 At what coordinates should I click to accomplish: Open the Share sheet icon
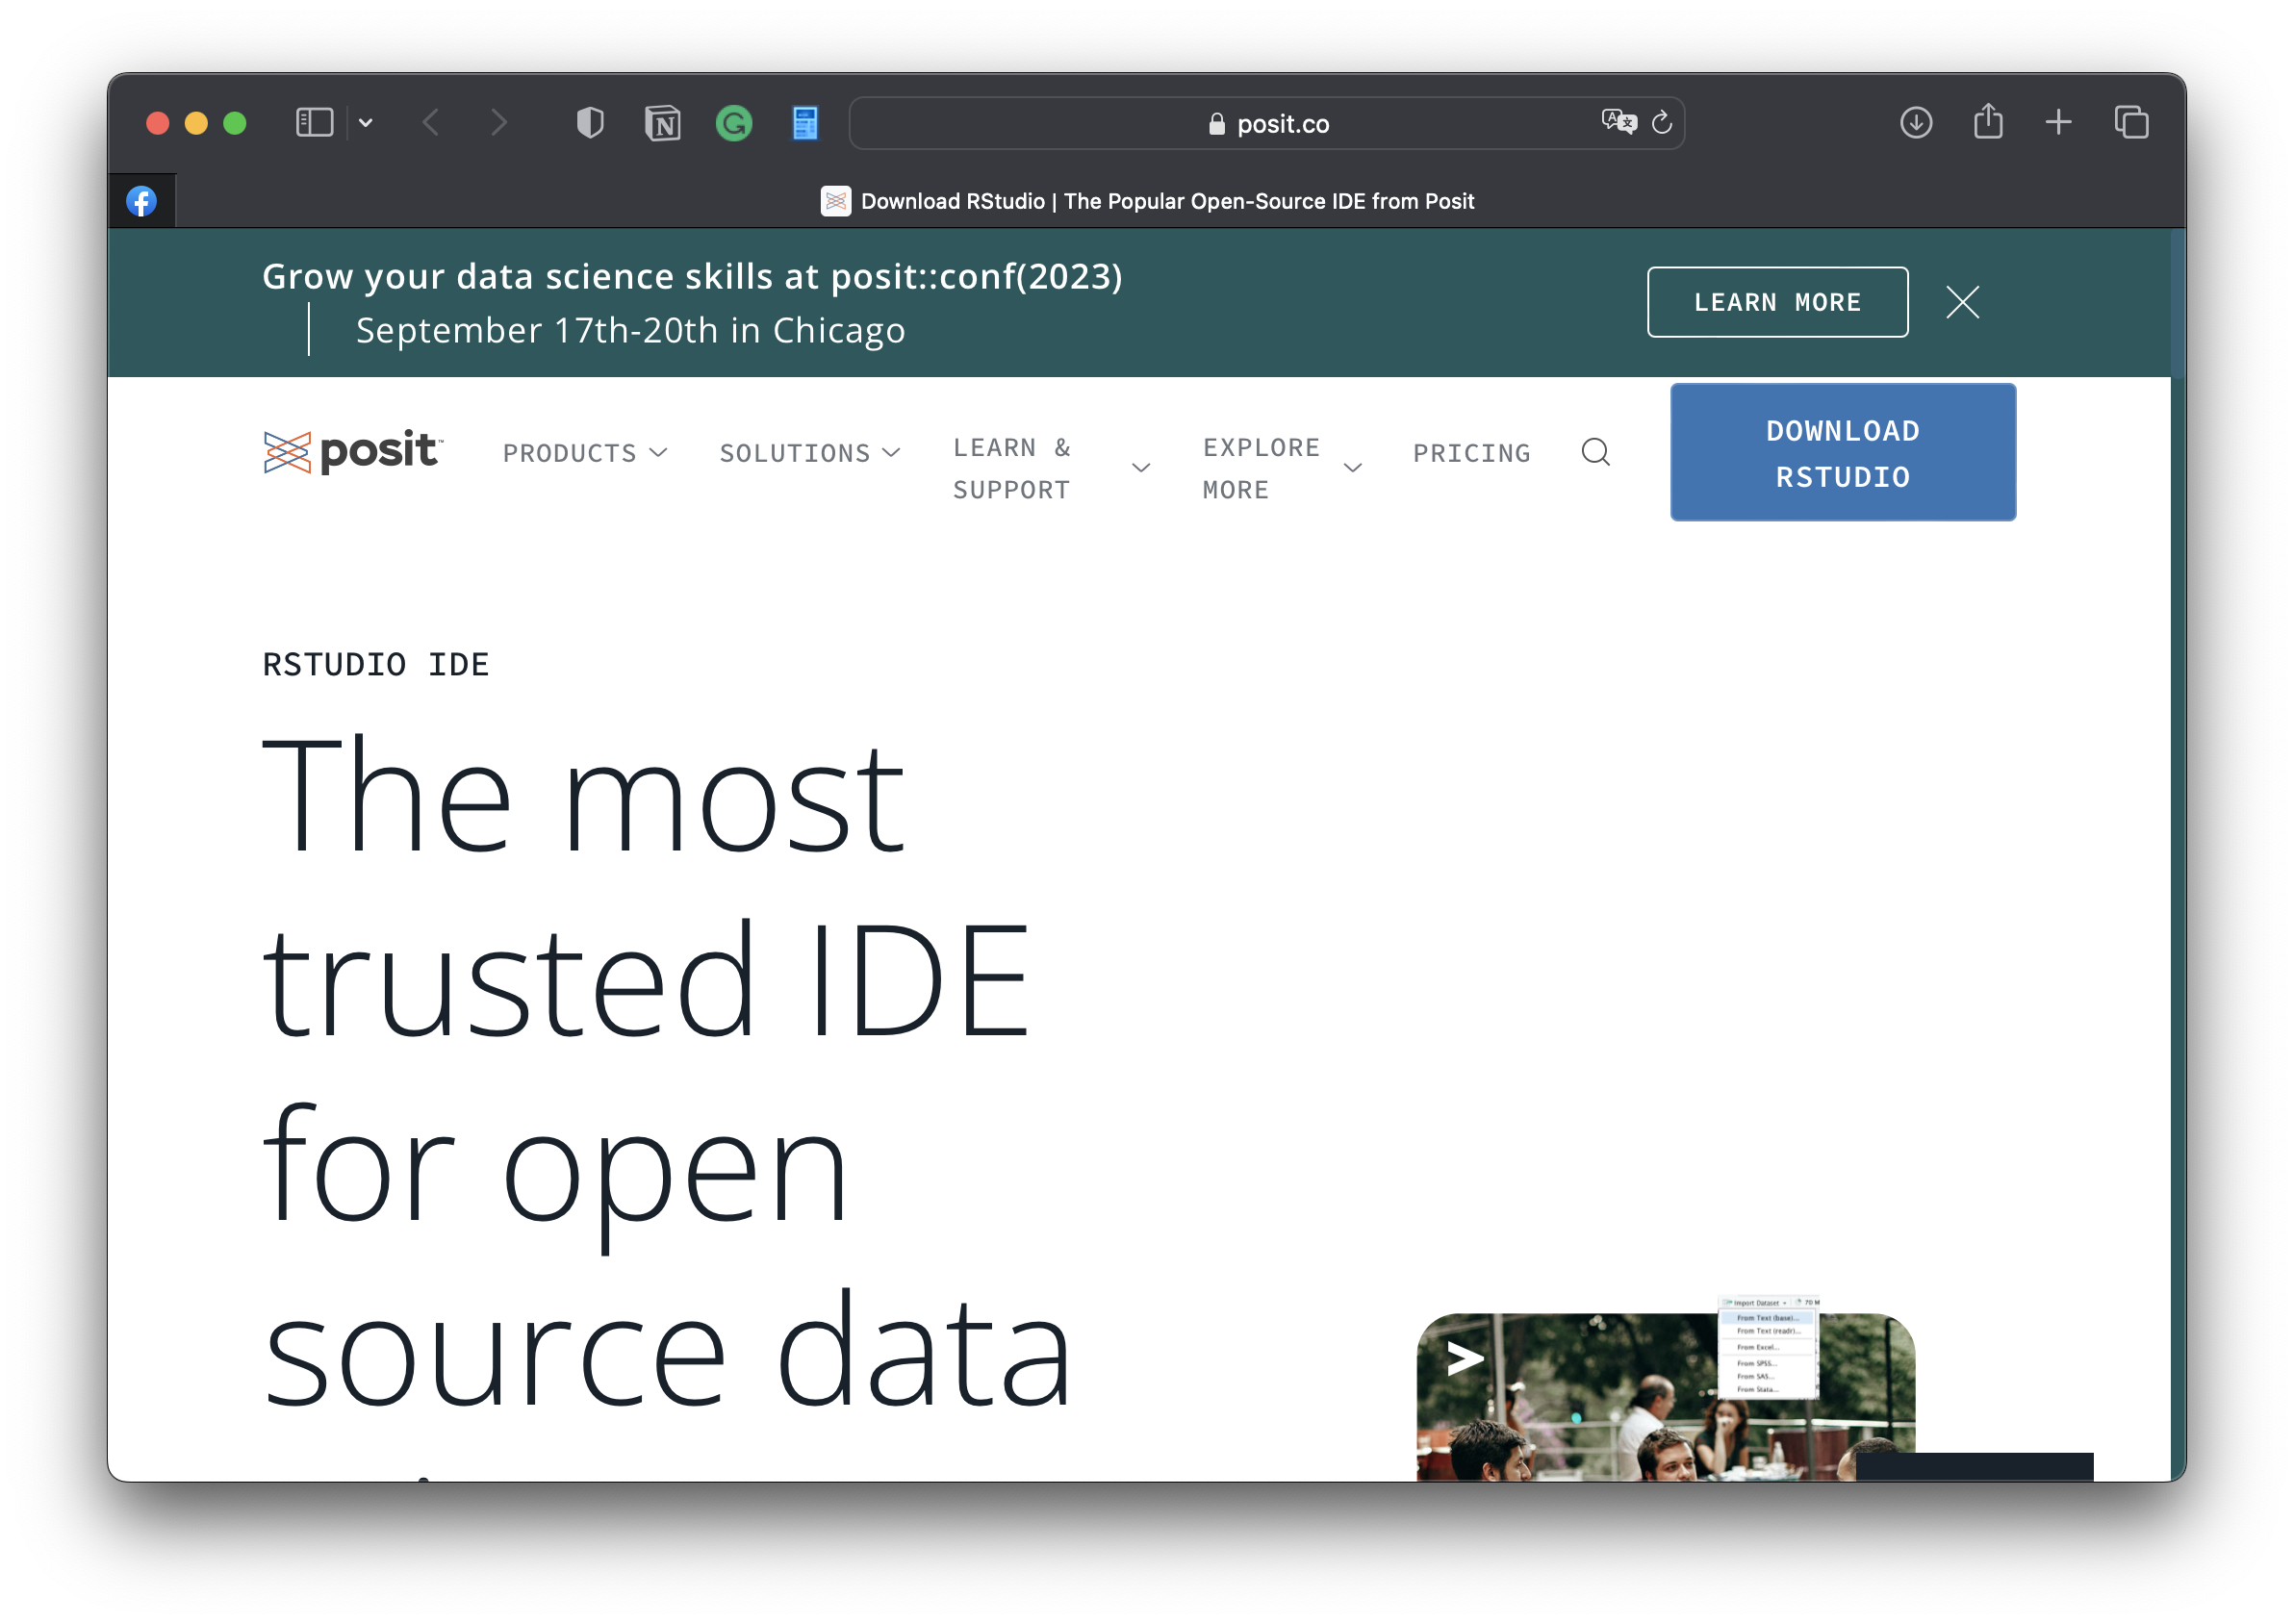[1987, 122]
